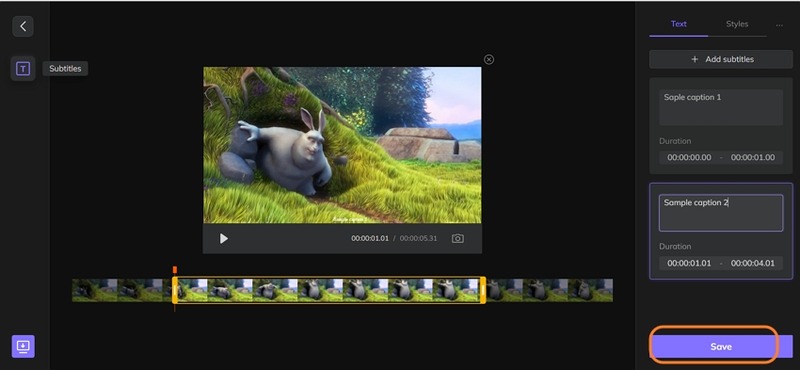Play the video preview
Screen dimensions: 800x370
pos(223,238)
